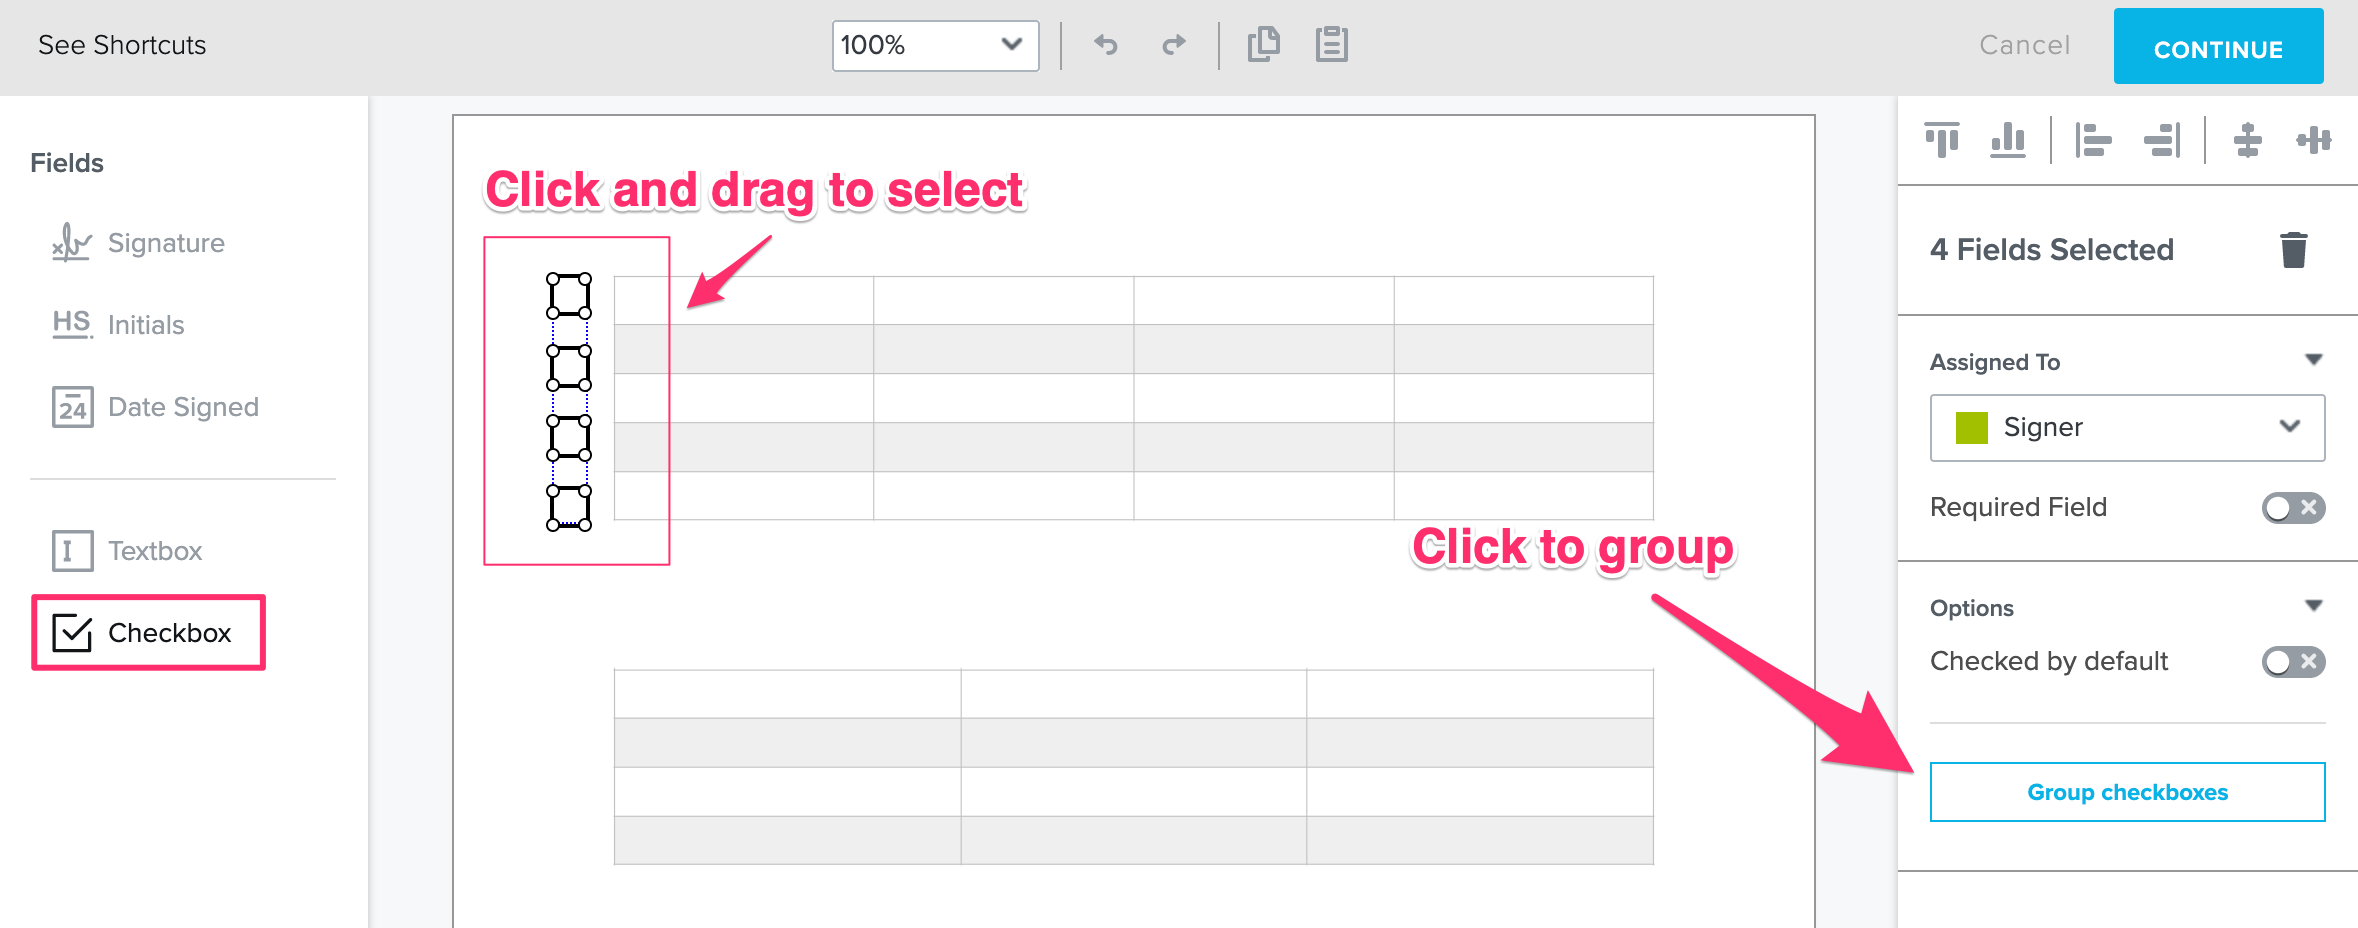Click the copy fields icon
The width and height of the screenshot is (2358, 928).
(x=1263, y=45)
